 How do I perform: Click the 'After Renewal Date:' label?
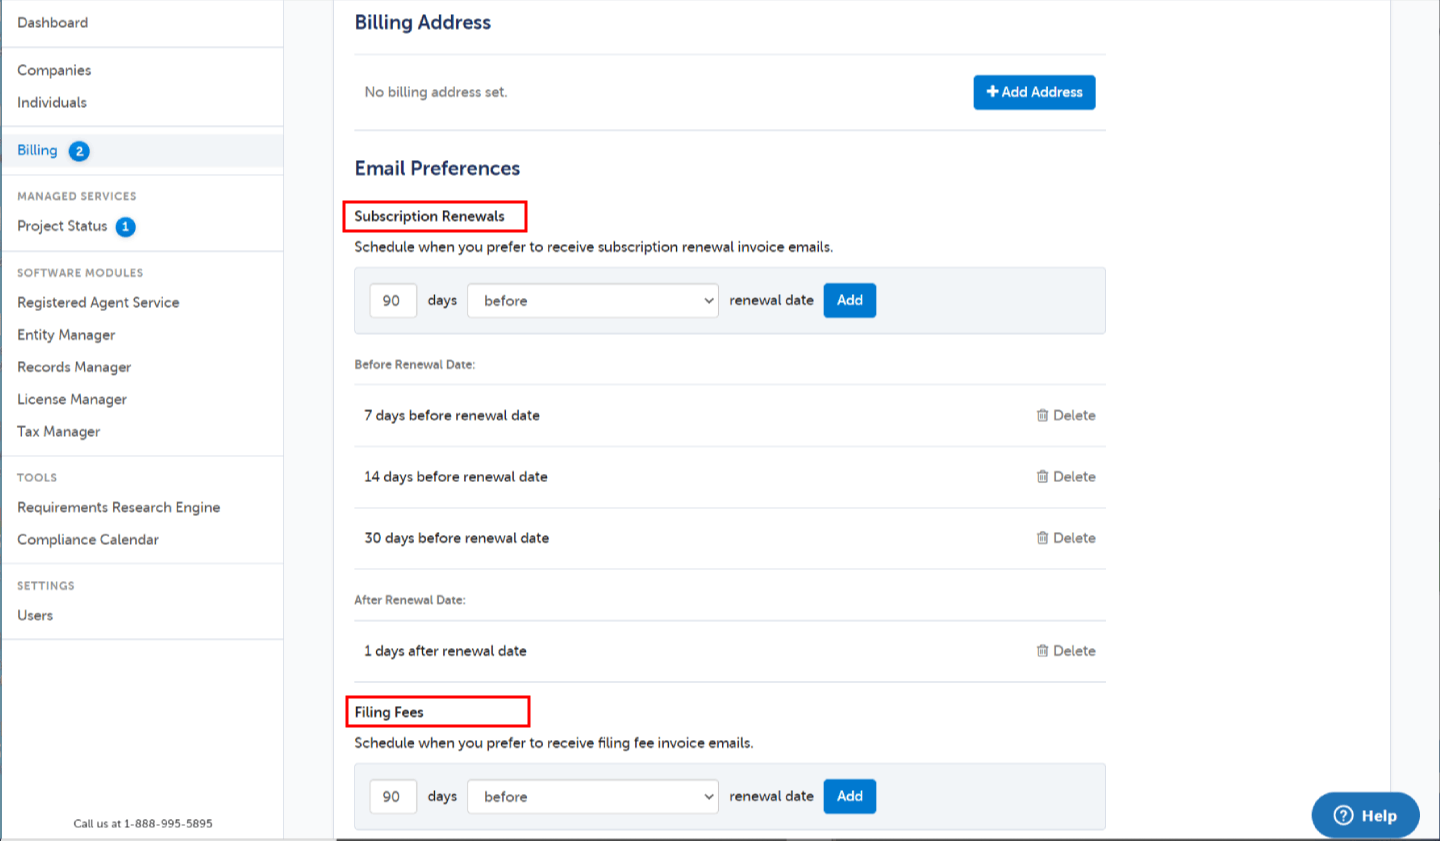(410, 600)
